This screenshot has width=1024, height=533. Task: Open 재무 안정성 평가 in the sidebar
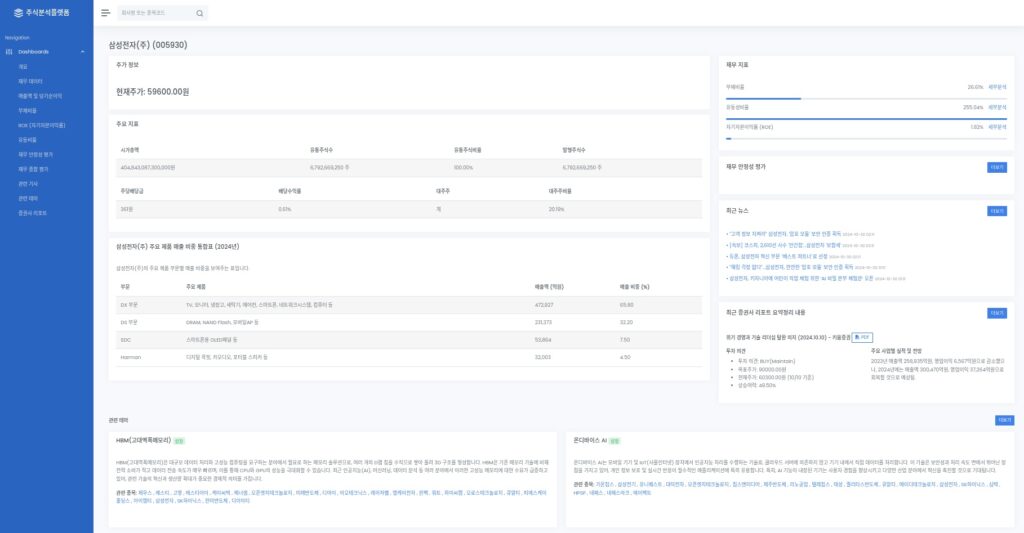pyautogui.click(x=35, y=154)
